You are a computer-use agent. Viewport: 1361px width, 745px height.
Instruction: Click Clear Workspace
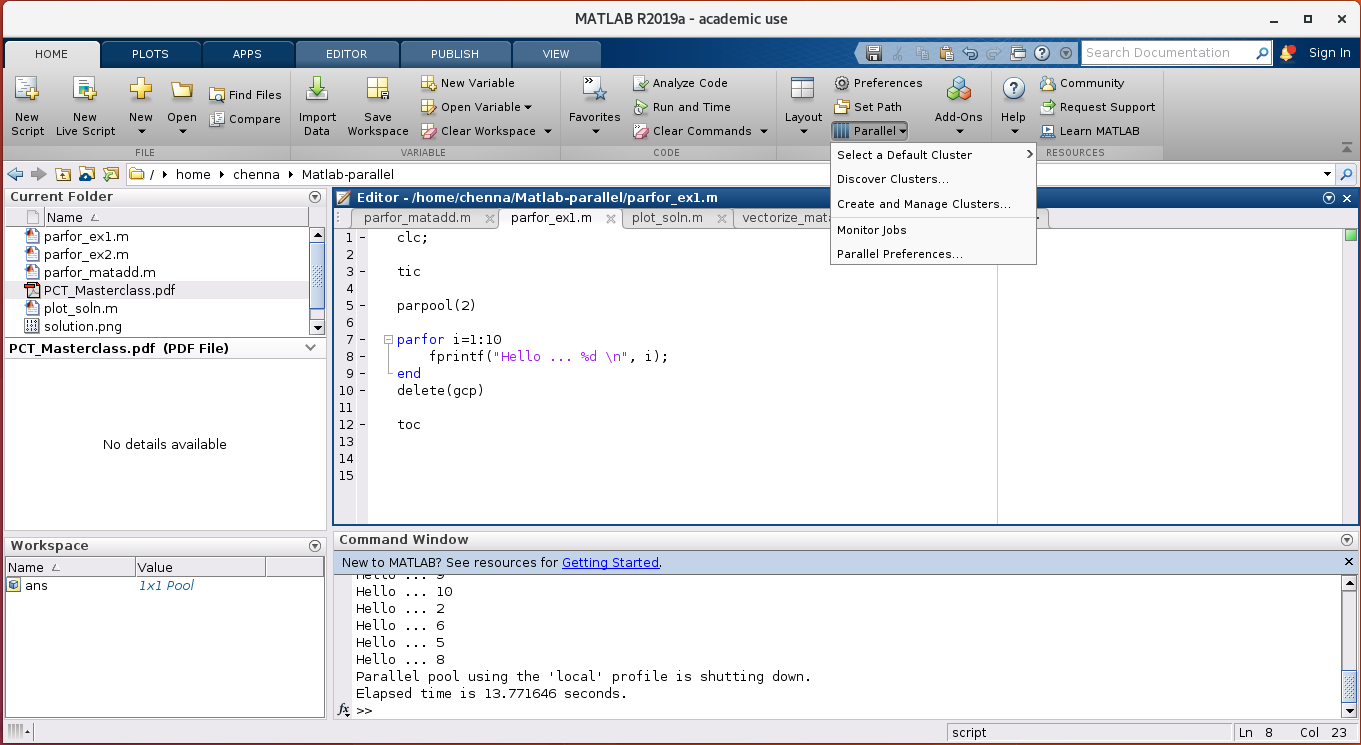[x=478, y=131]
